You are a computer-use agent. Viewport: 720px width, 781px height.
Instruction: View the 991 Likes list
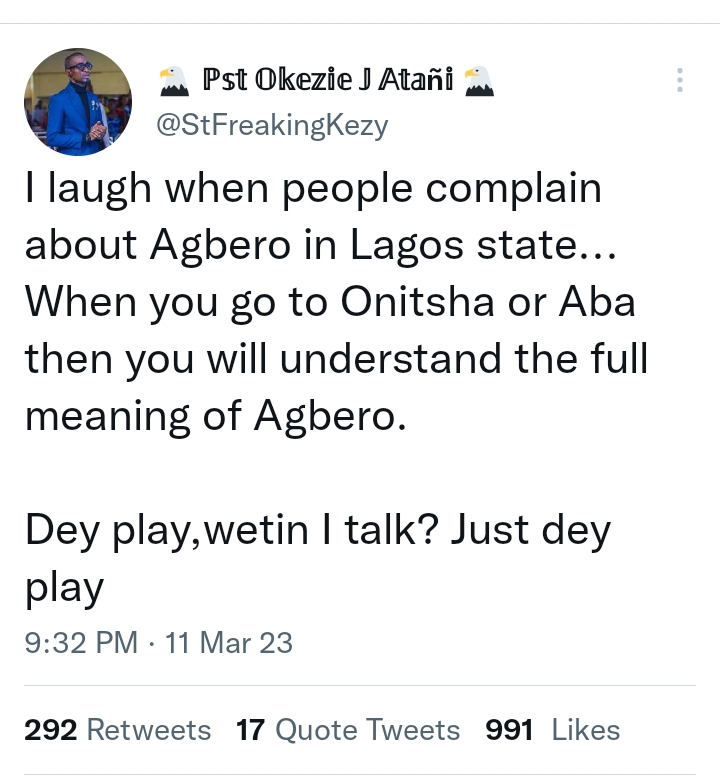(x=553, y=730)
